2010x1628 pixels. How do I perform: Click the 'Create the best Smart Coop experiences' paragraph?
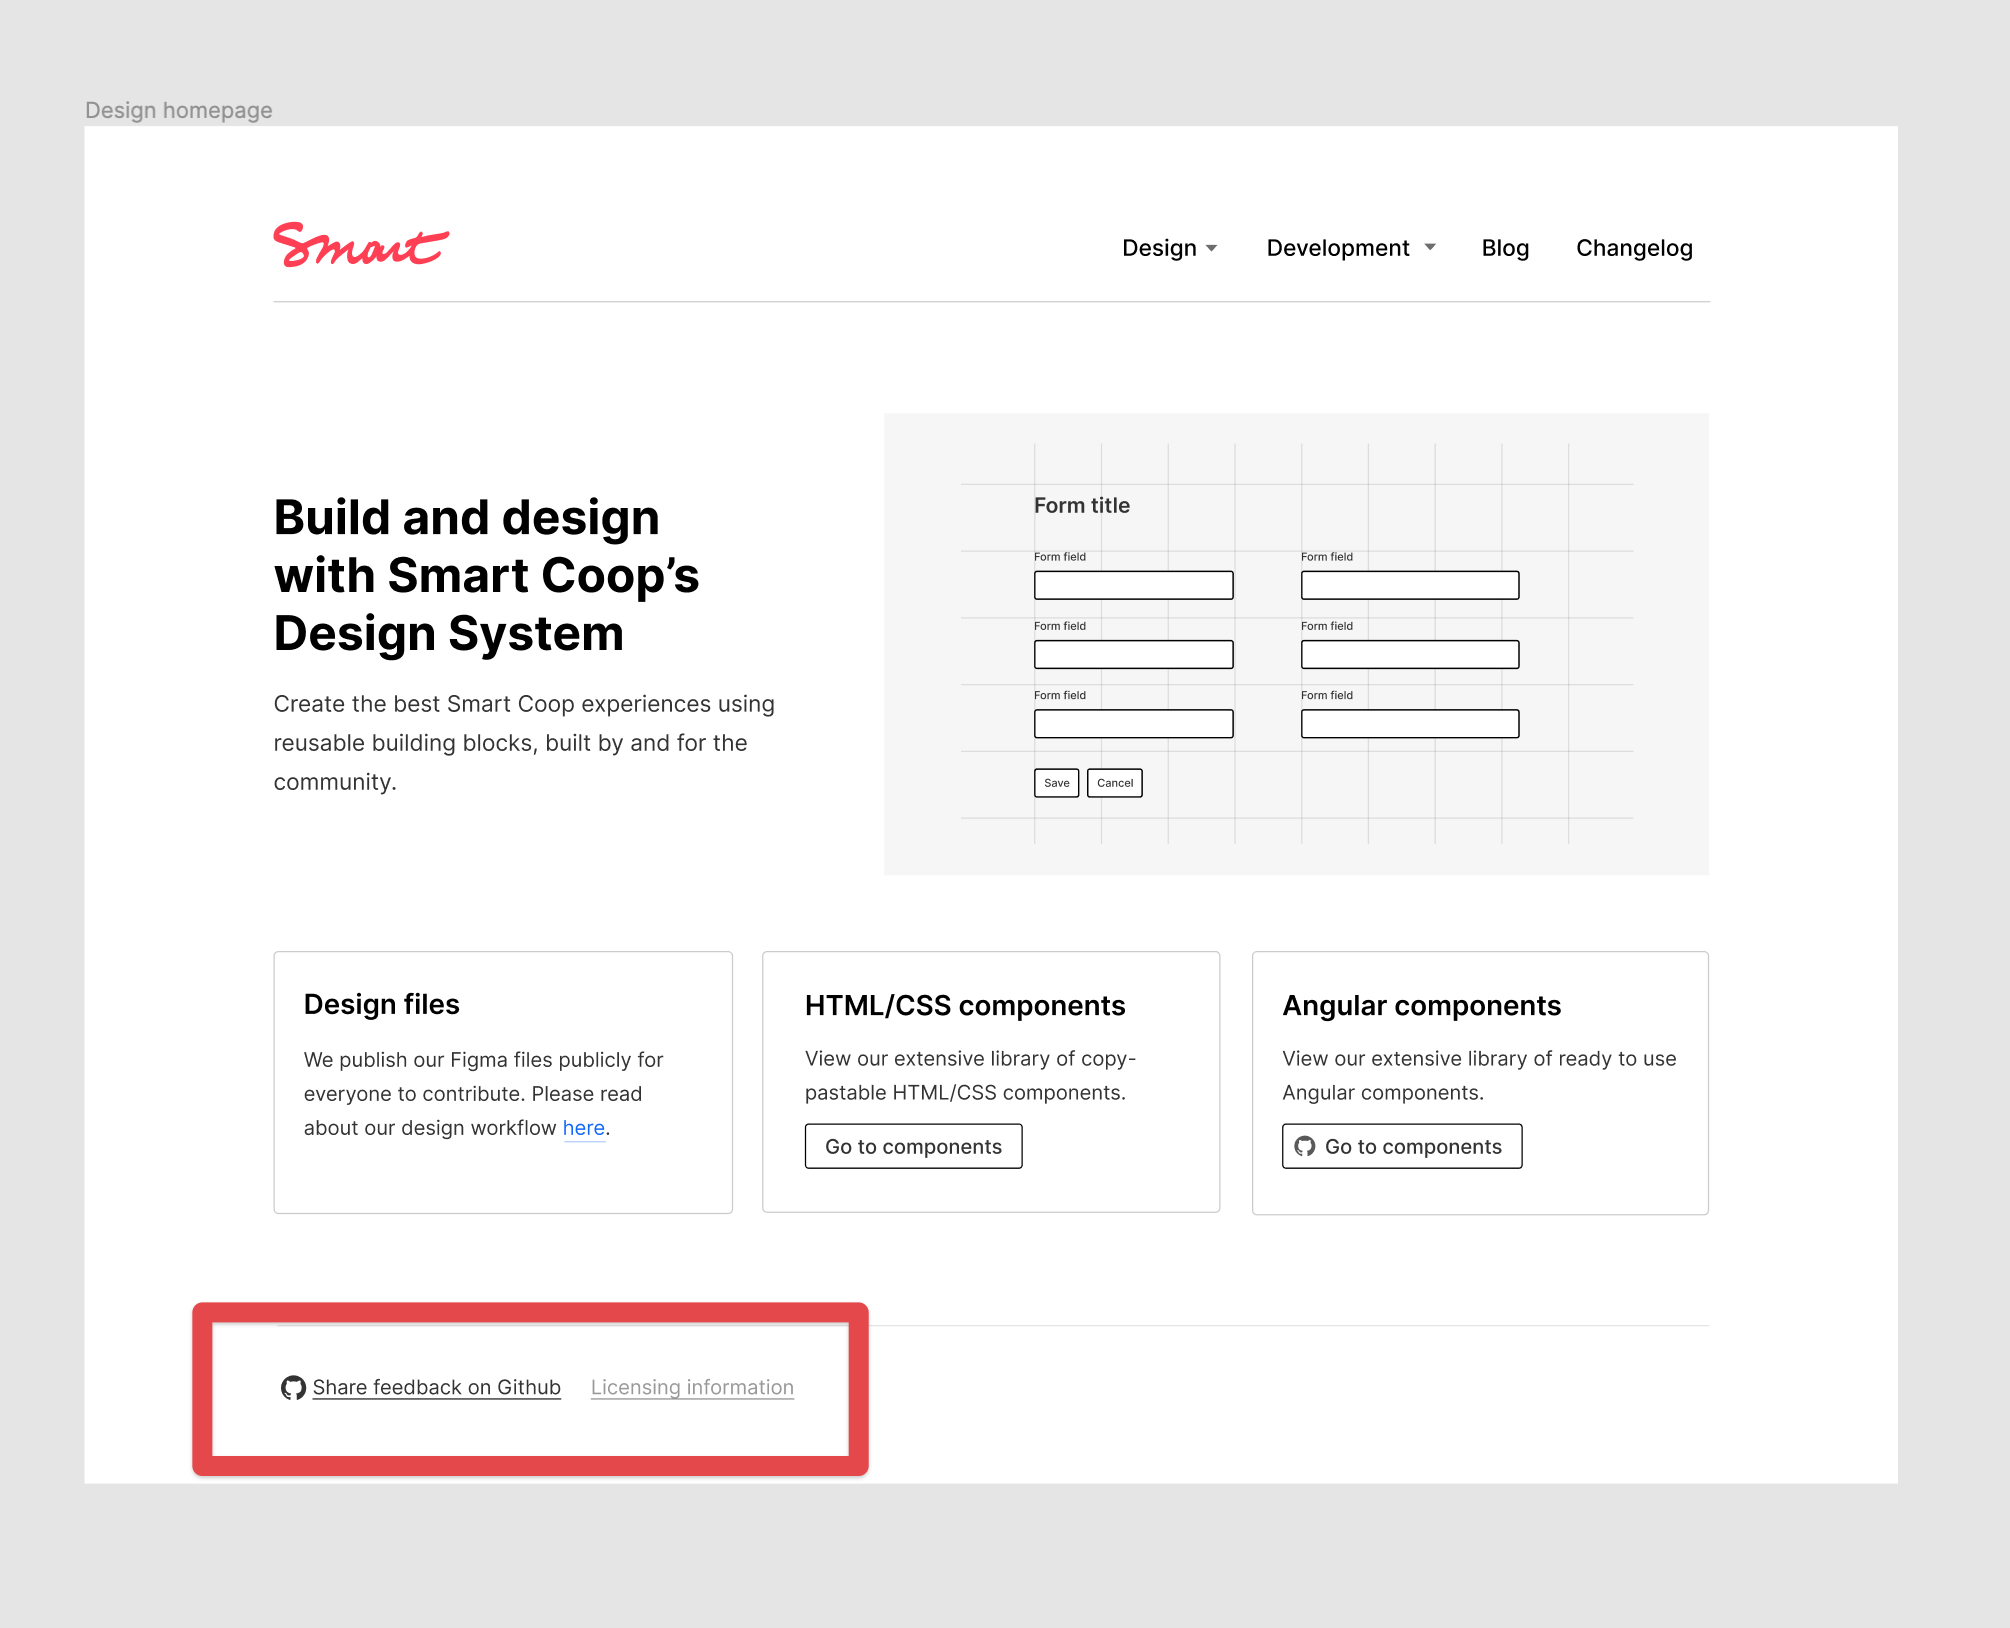524,743
